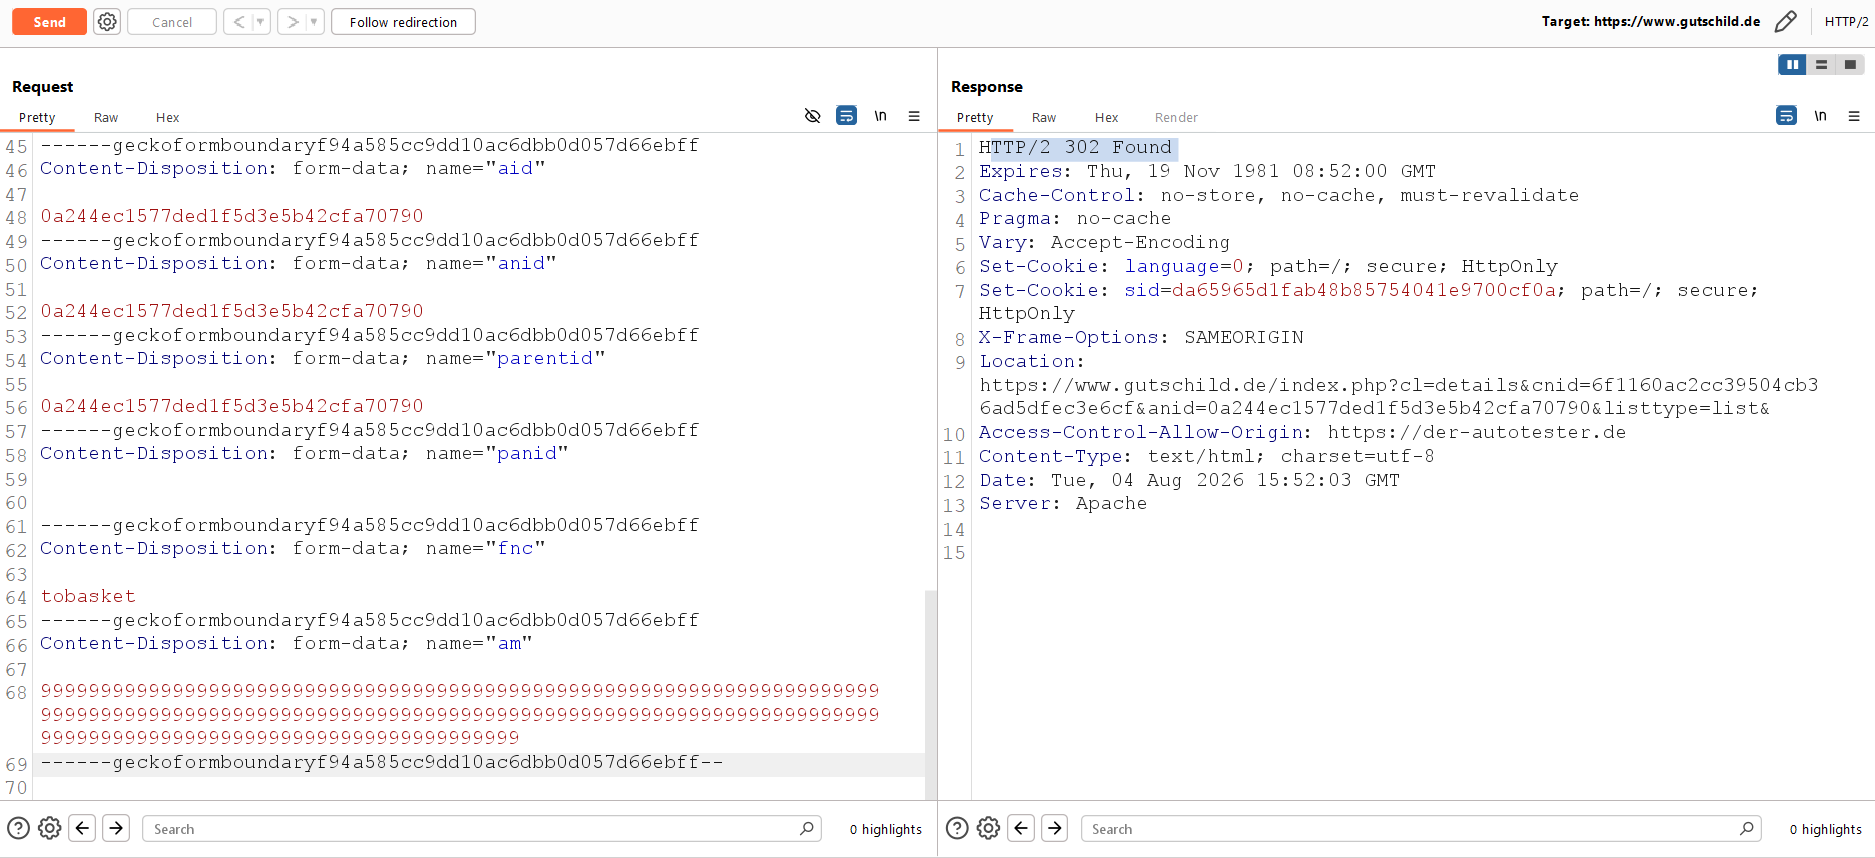Jump to previous Response search match
Screen dimensions: 1875x858
[1021, 828]
